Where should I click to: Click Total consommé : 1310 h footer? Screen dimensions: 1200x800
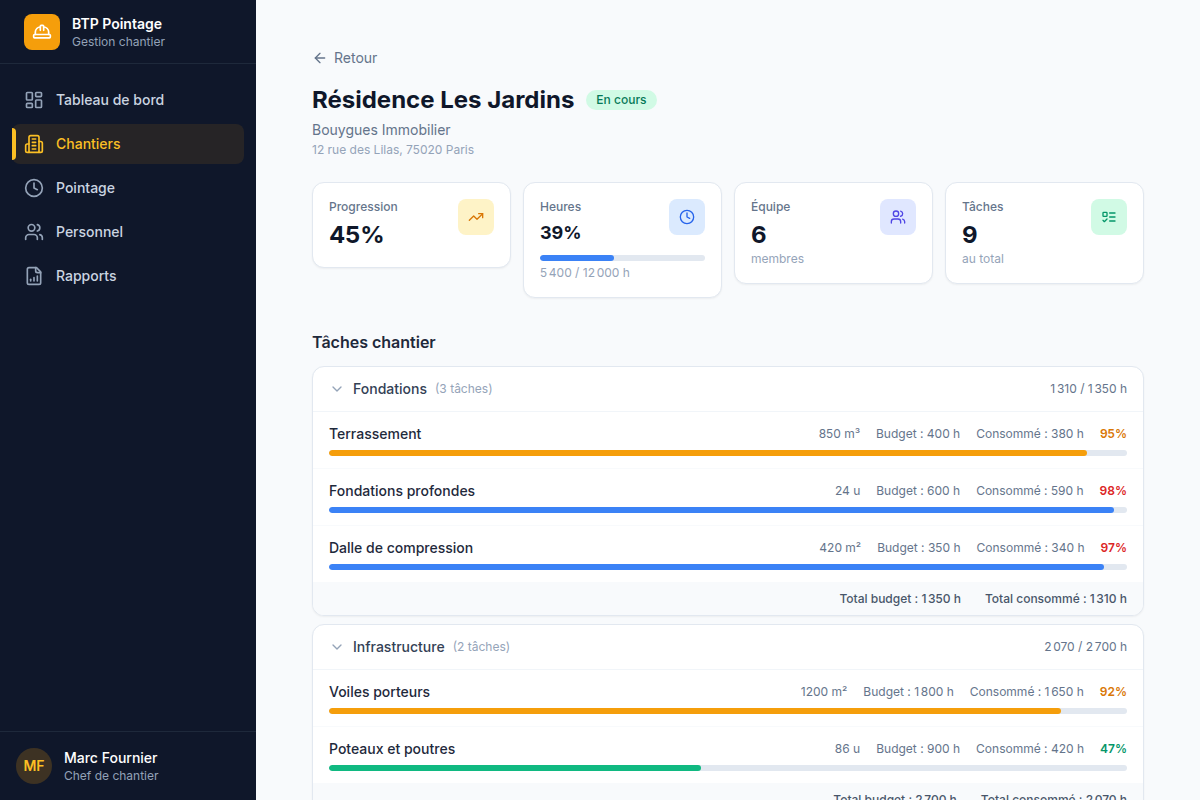point(1056,599)
